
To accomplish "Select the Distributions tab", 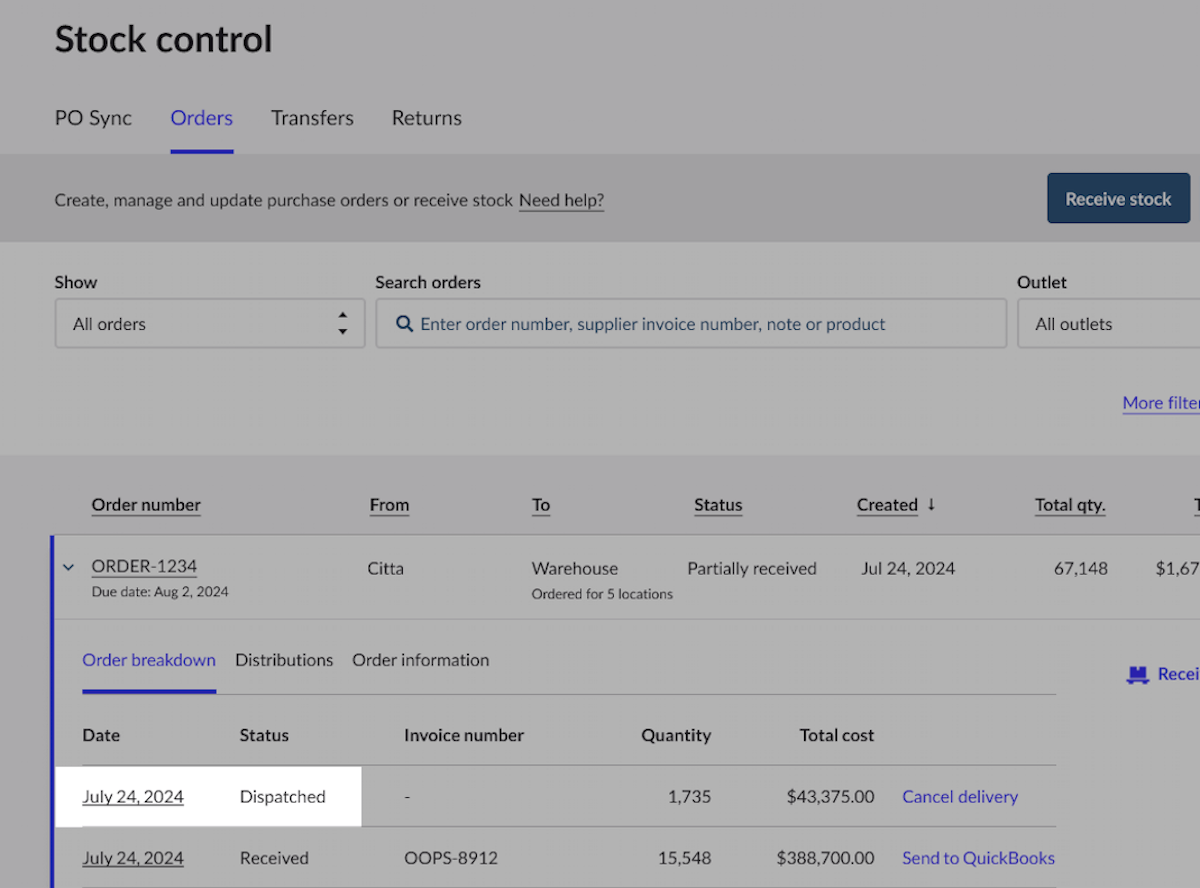I will click(284, 660).
